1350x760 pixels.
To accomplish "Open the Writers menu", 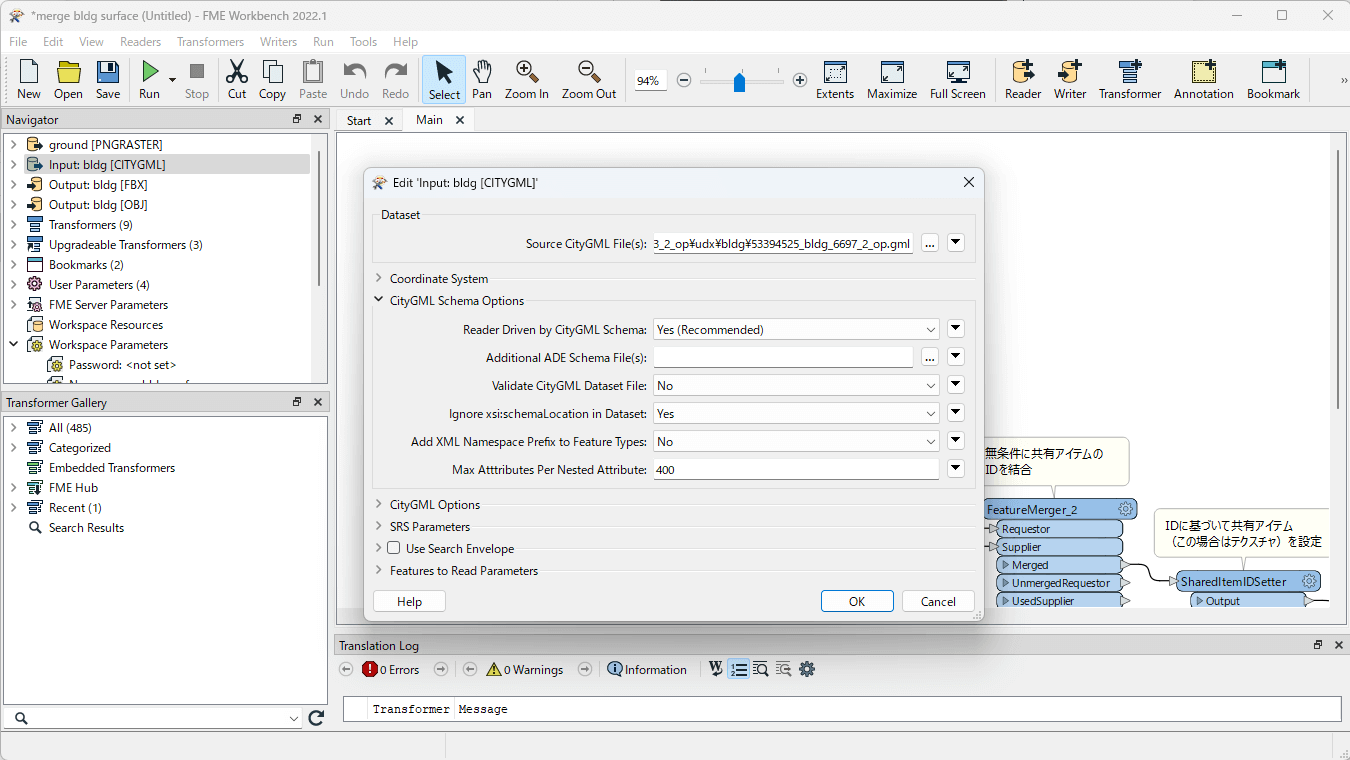I will tap(278, 42).
